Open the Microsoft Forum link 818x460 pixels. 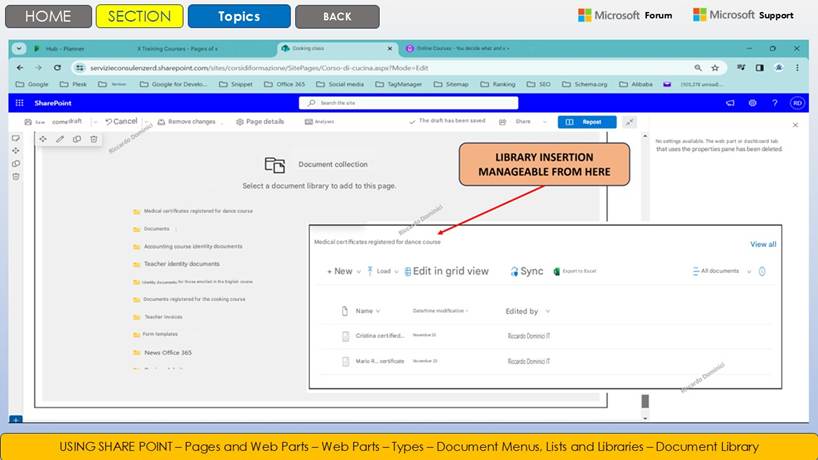(x=625, y=15)
